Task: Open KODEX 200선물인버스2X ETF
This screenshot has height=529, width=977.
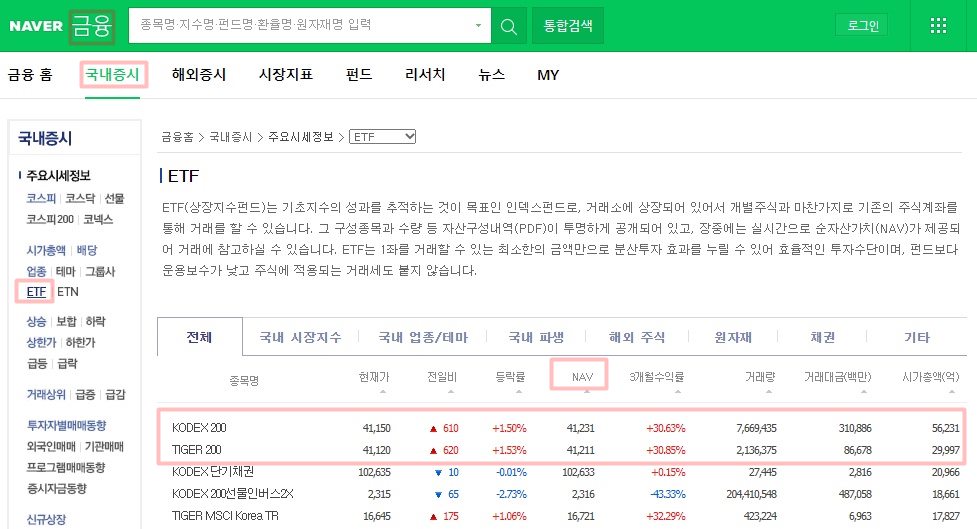Action: click(x=232, y=494)
